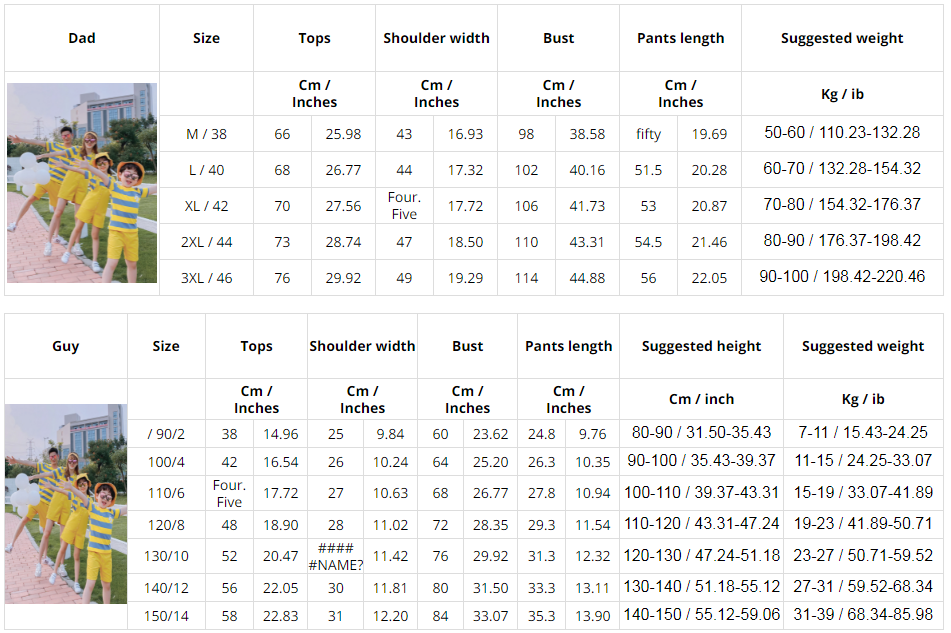This screenshot has width=951, height=633.
Task: Click the family photo in the Dad table
Action: 82,183
